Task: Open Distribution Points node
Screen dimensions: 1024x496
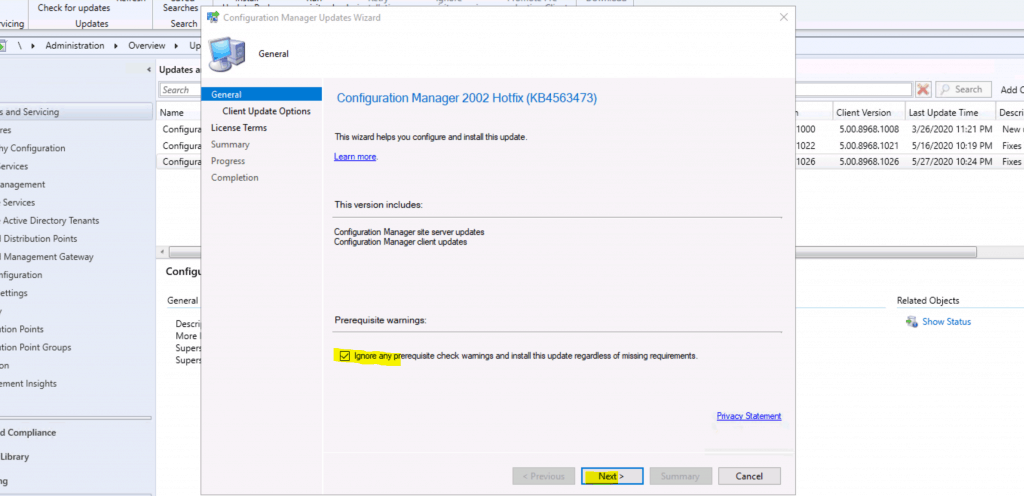Action: click(39, 239)
